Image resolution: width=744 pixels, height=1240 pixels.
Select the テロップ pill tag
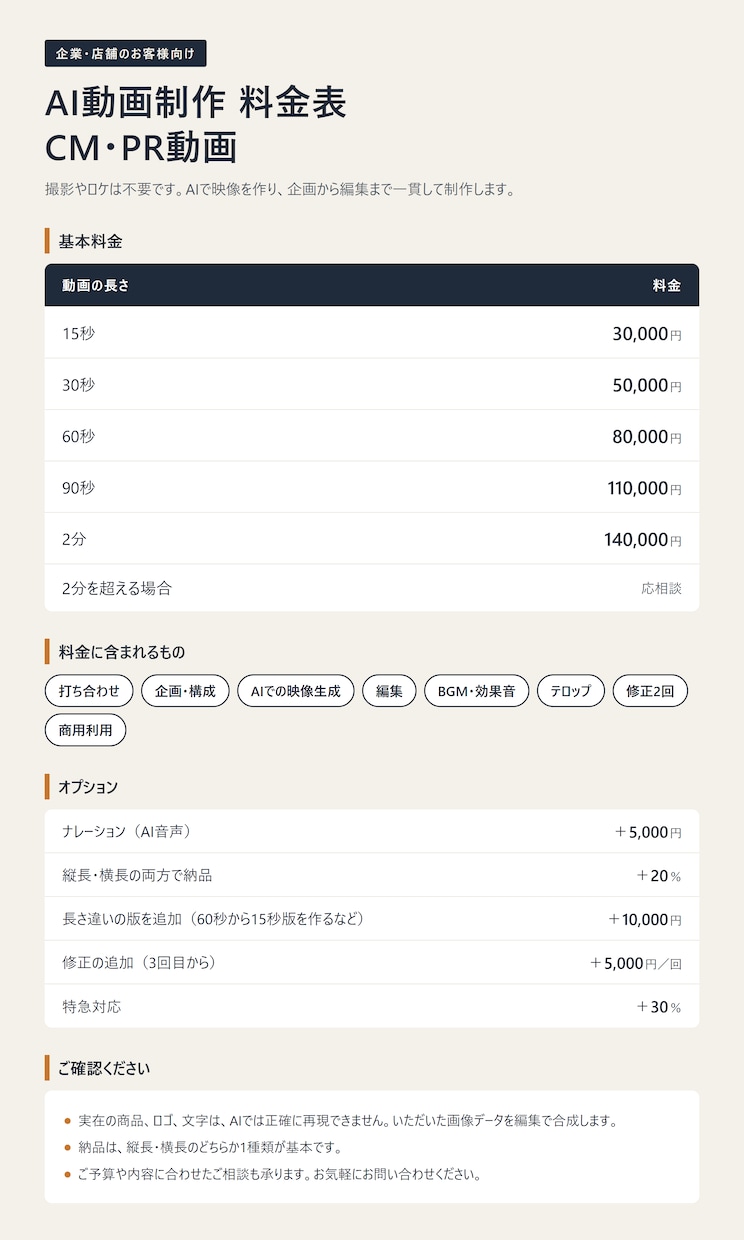click(x=571, y=691)
